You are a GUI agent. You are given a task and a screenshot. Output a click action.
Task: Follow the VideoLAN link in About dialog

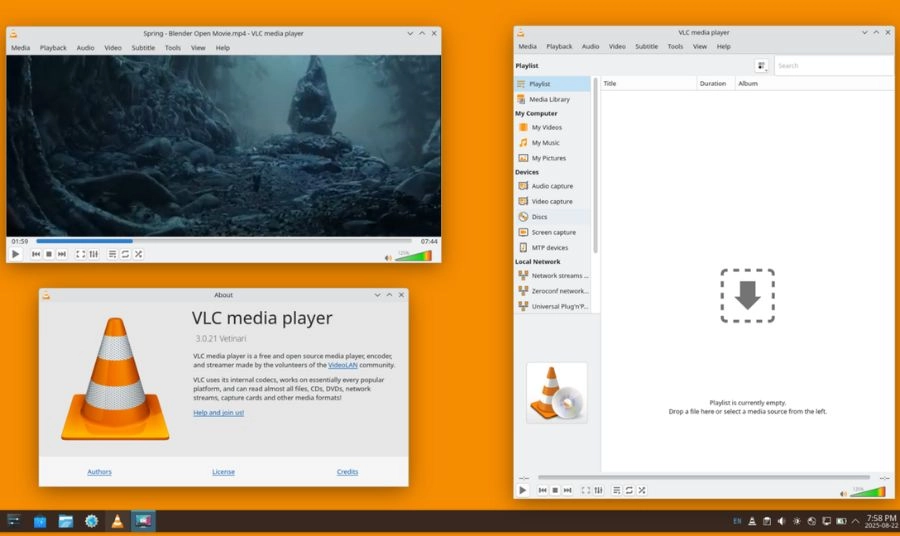pos(343,365)
